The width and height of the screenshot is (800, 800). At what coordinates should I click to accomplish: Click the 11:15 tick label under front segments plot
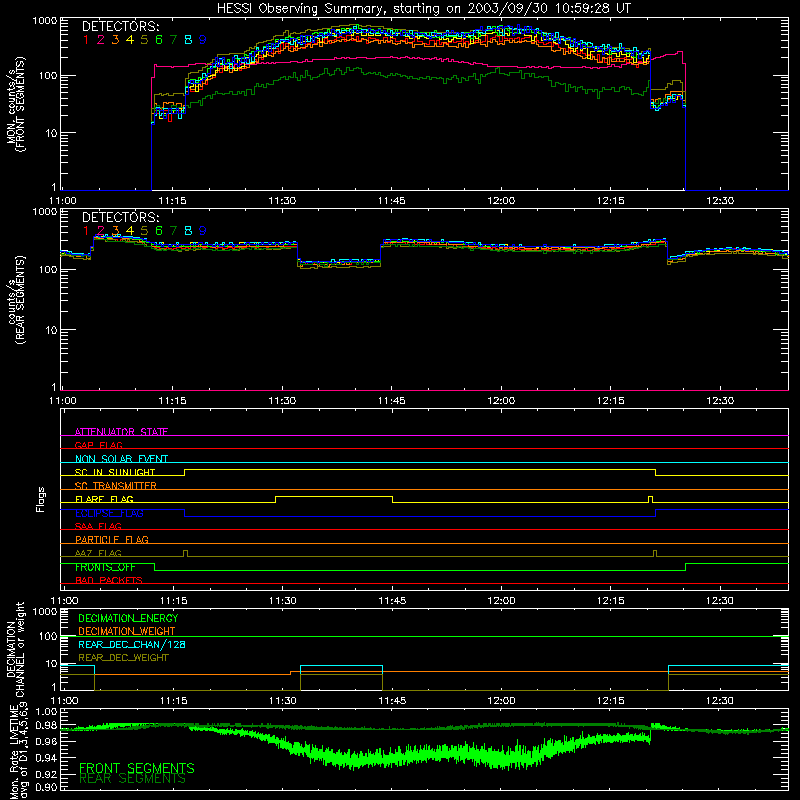(x=172, y=201)
